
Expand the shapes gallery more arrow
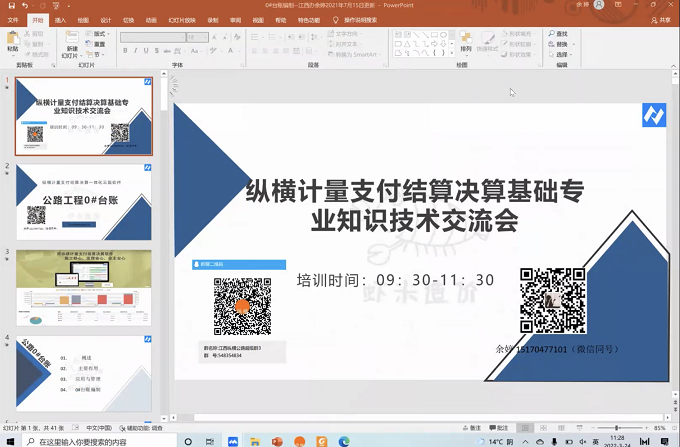(x=452, y=53)
